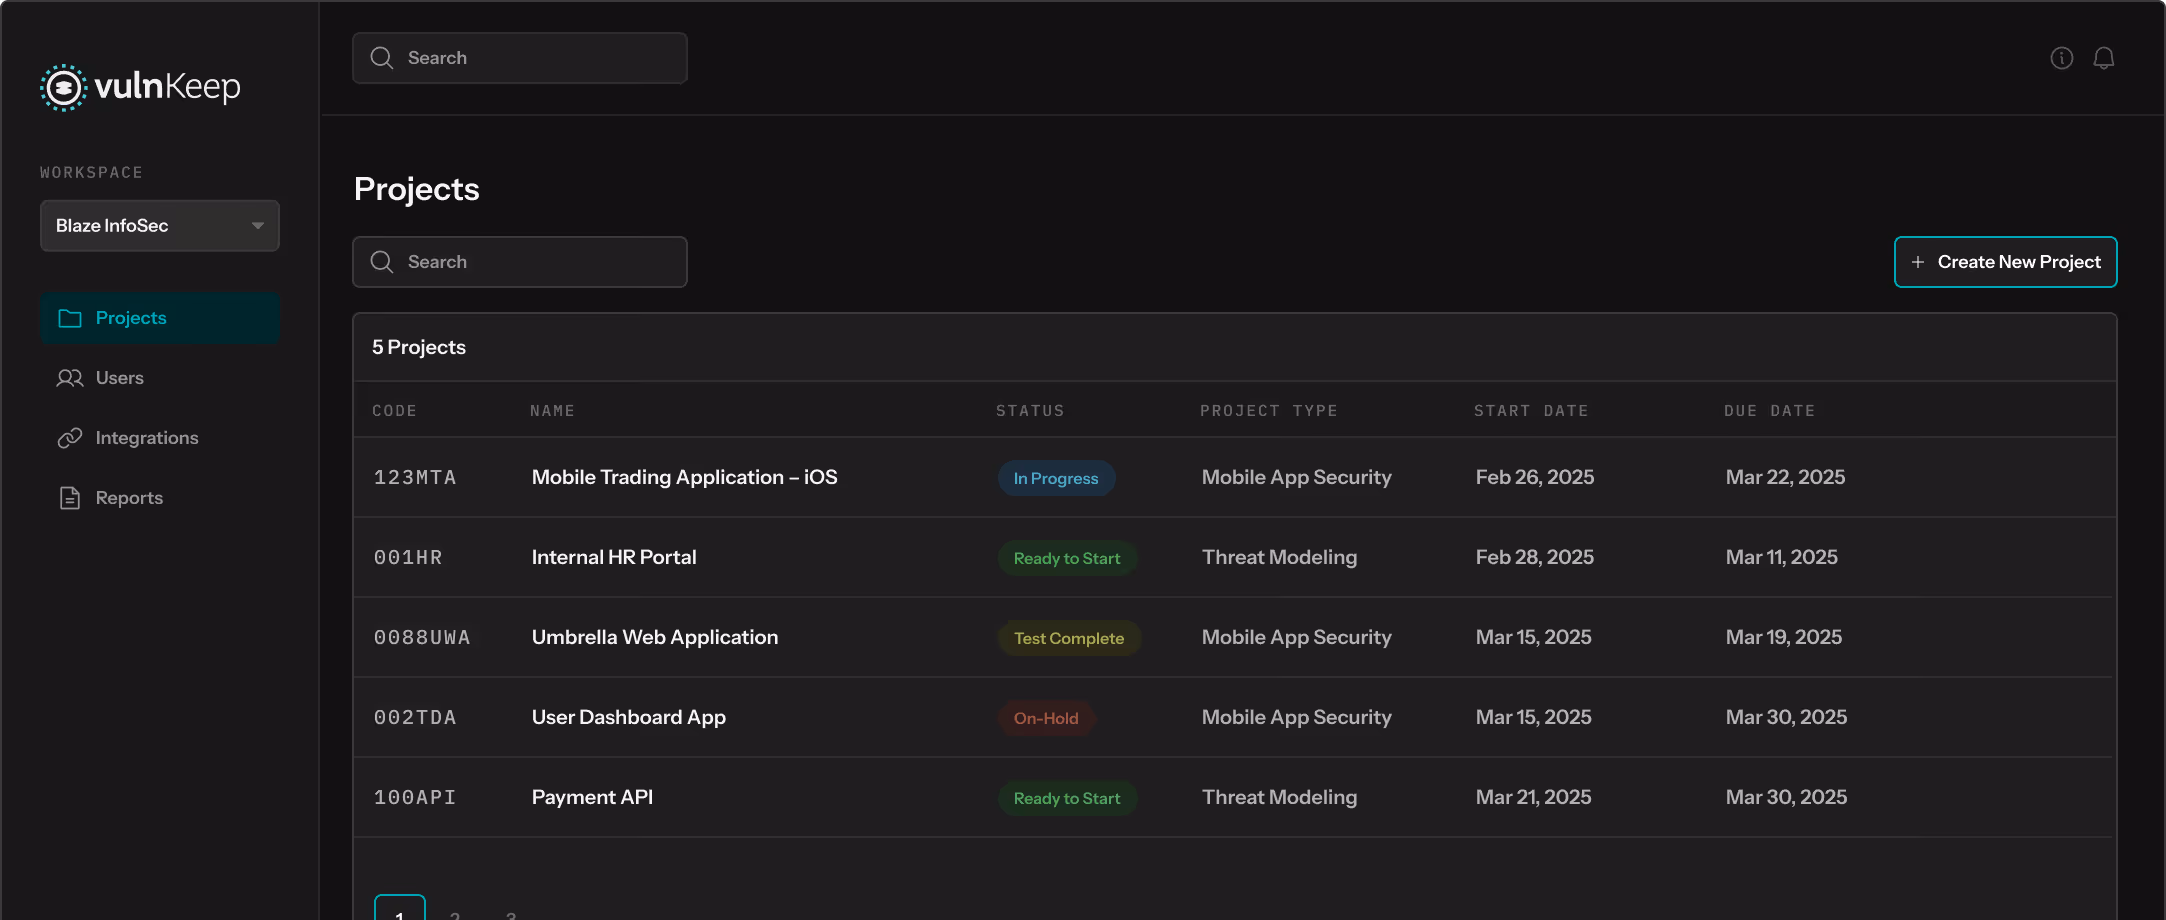Click due date Mar 11, 2025

pos(1782,558)
